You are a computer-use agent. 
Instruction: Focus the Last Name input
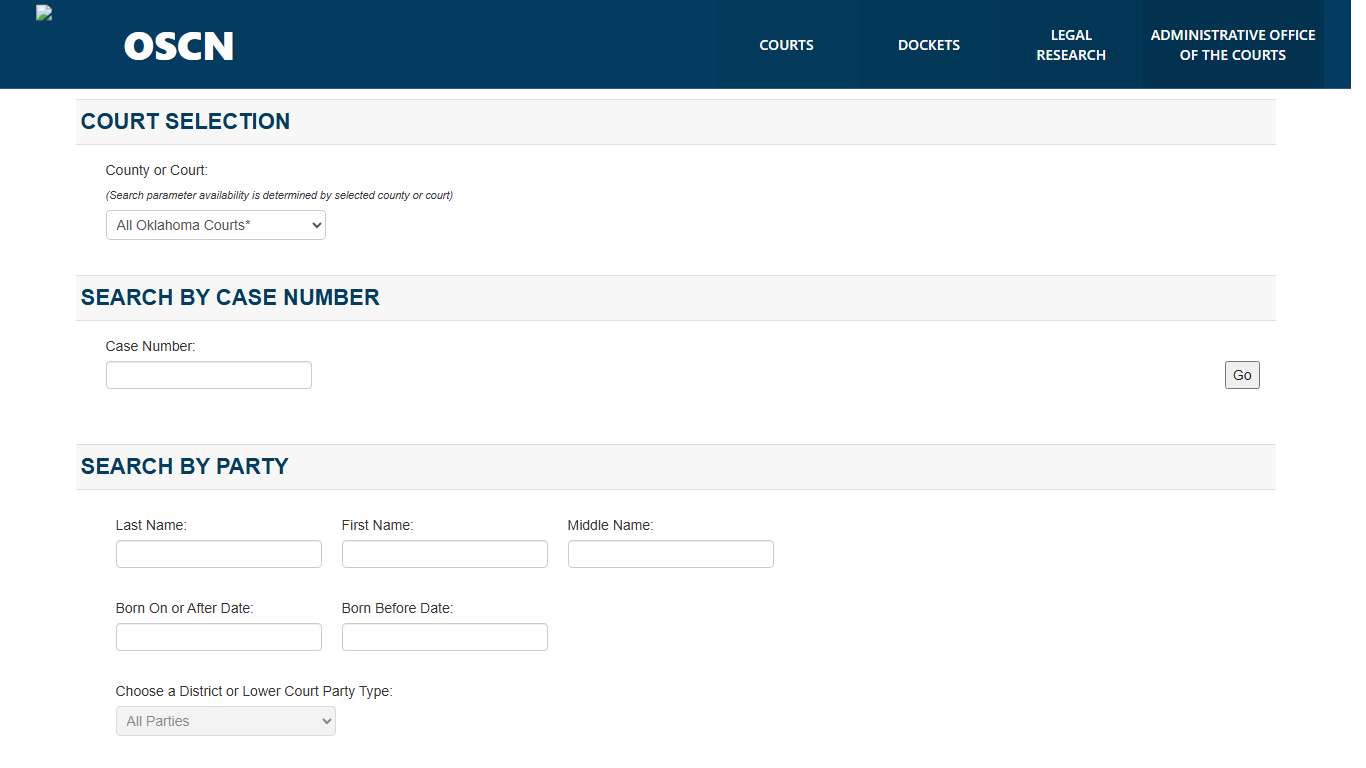tap(218, 553)
